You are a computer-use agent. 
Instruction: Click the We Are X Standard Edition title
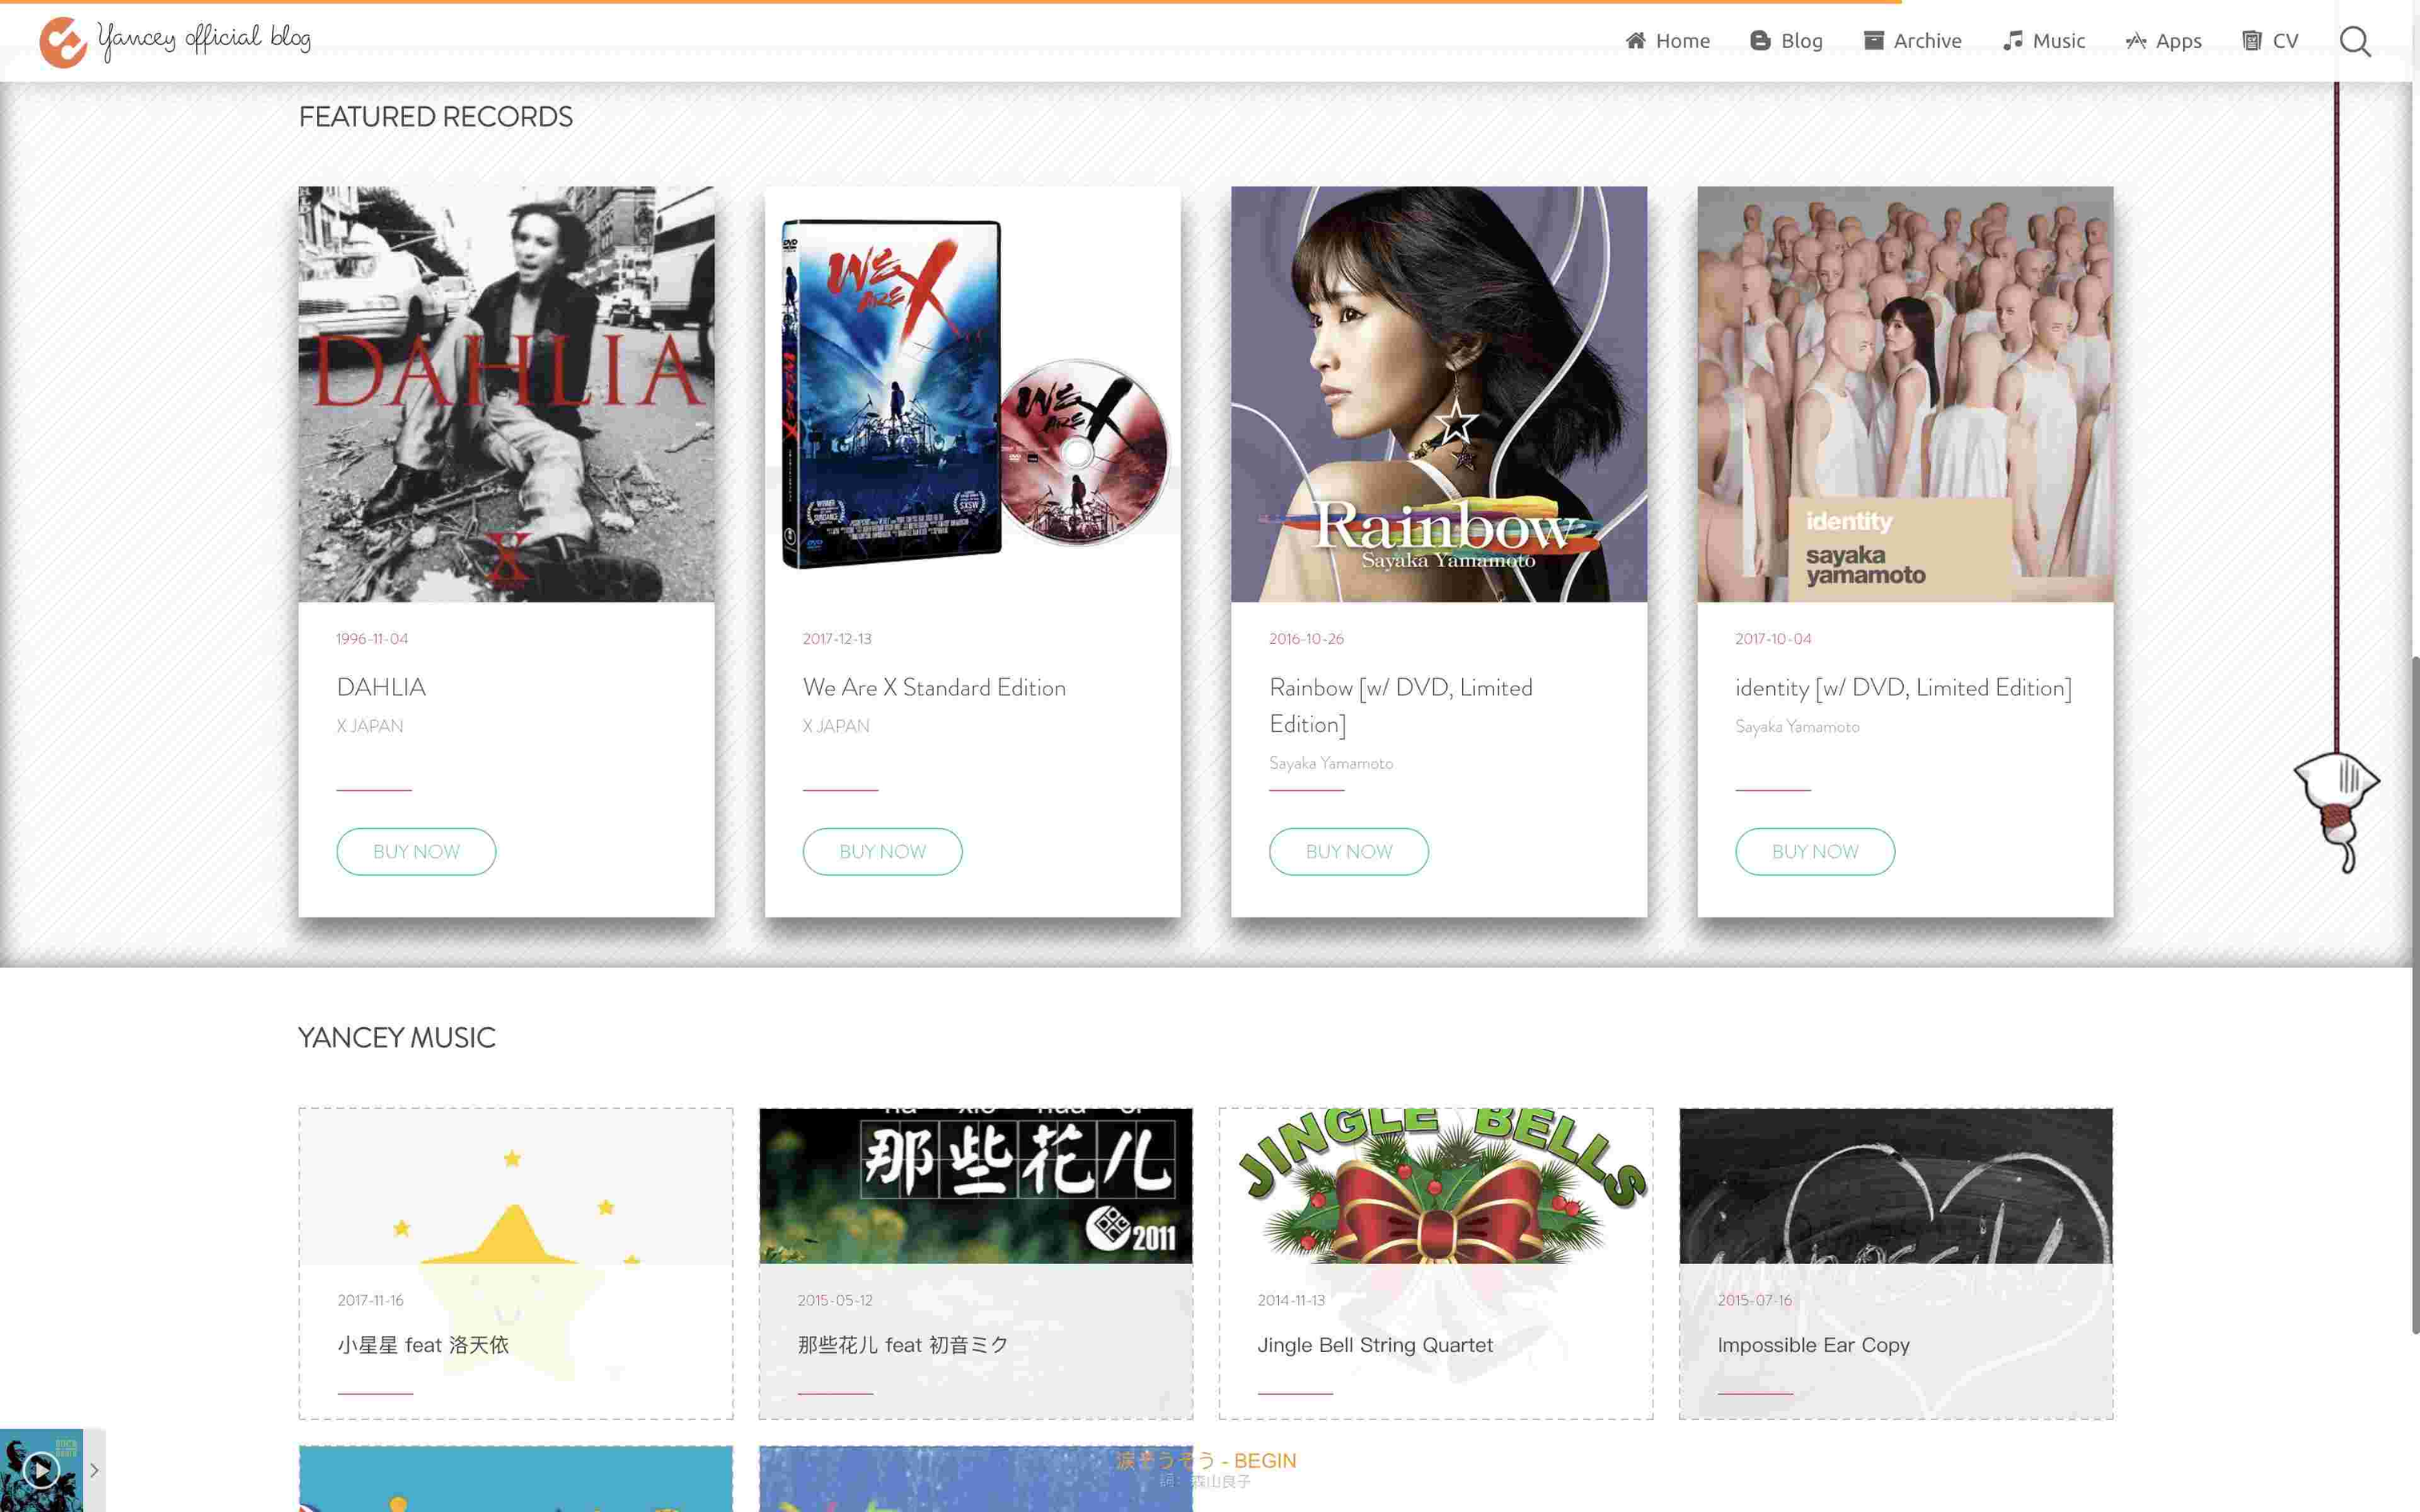coord(934,687)
